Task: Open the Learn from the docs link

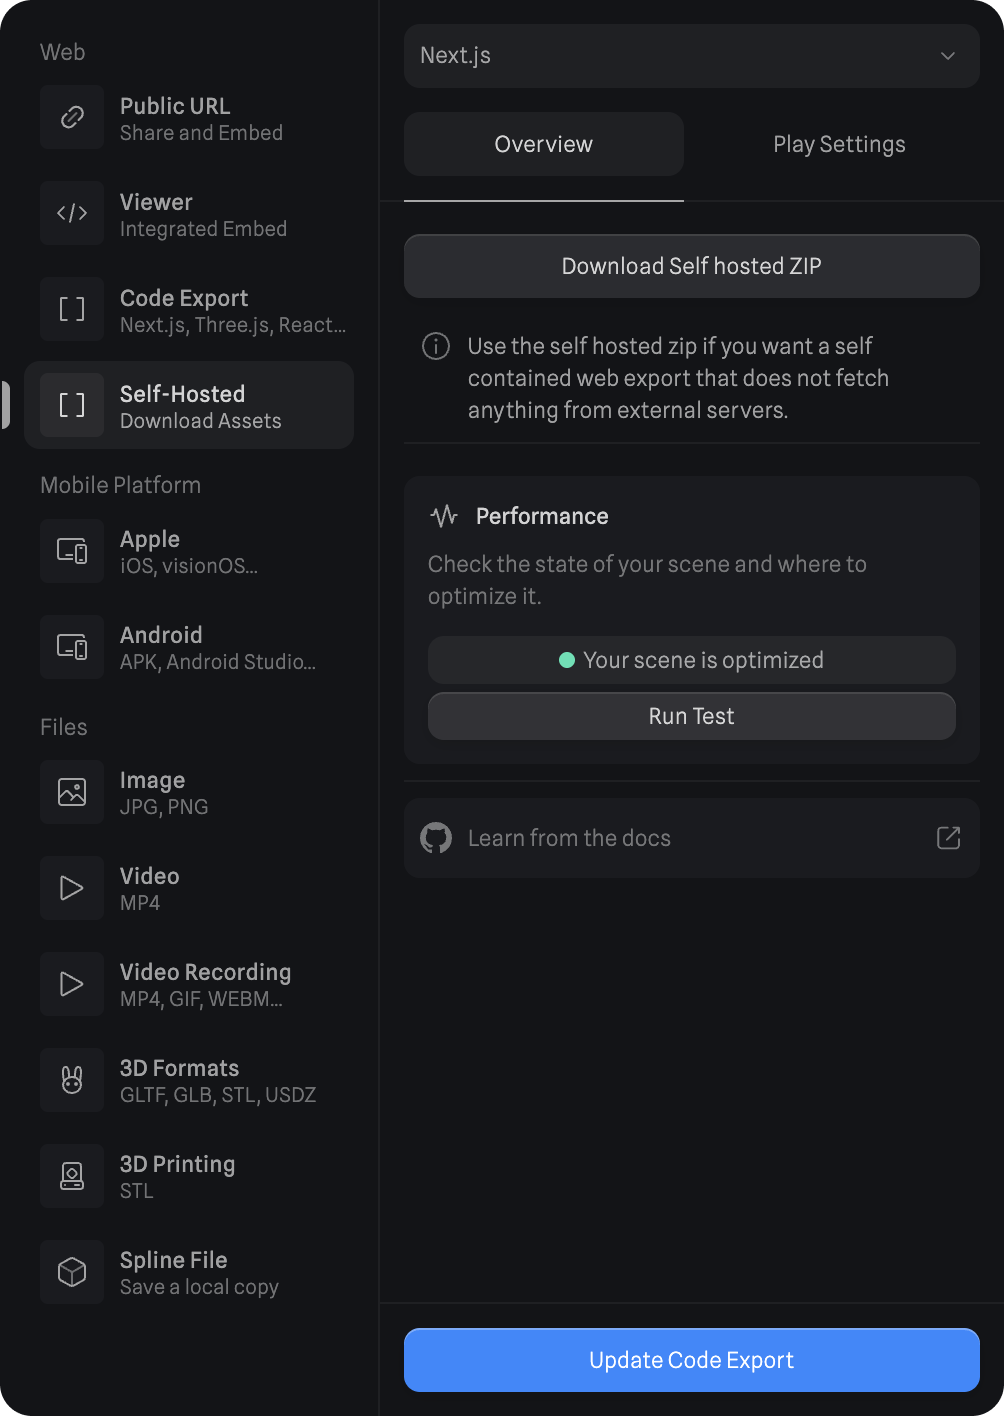Action: (569, 838)
